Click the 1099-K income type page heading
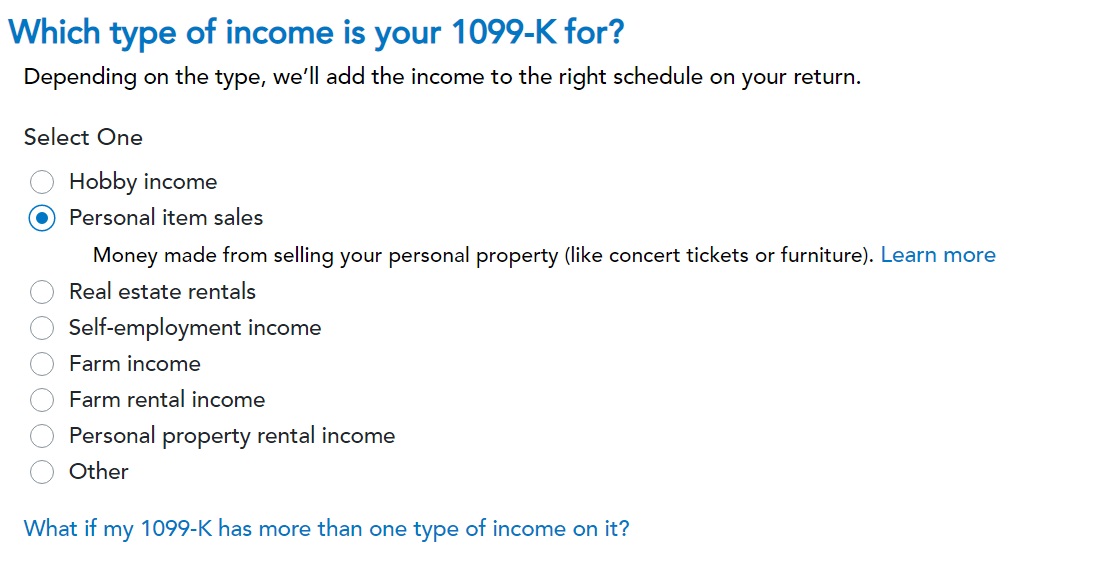1106x585 pixels. pyautogui.click(x=316, y=32)
